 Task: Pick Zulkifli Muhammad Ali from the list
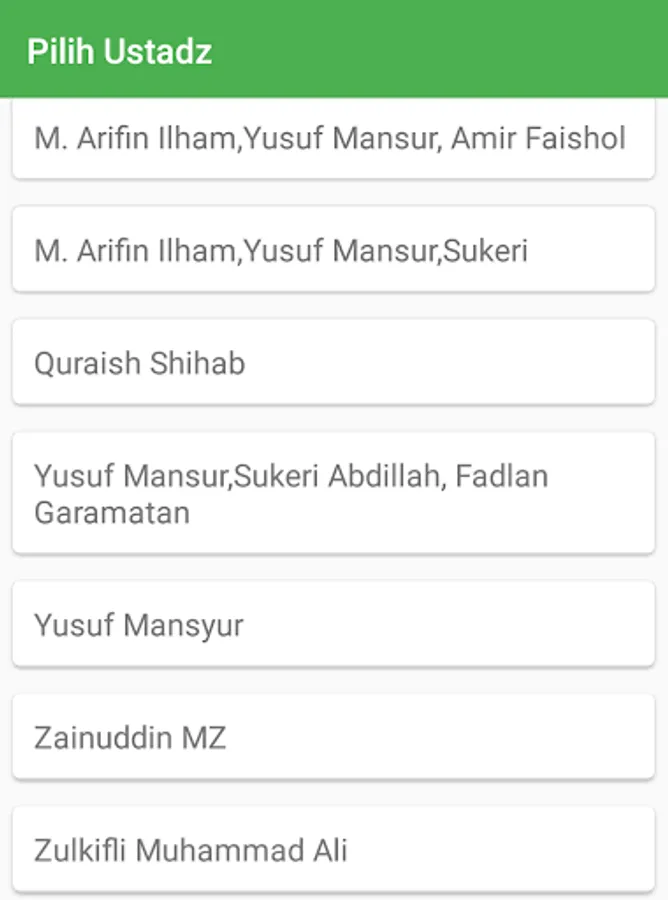[x=333, y=849]
